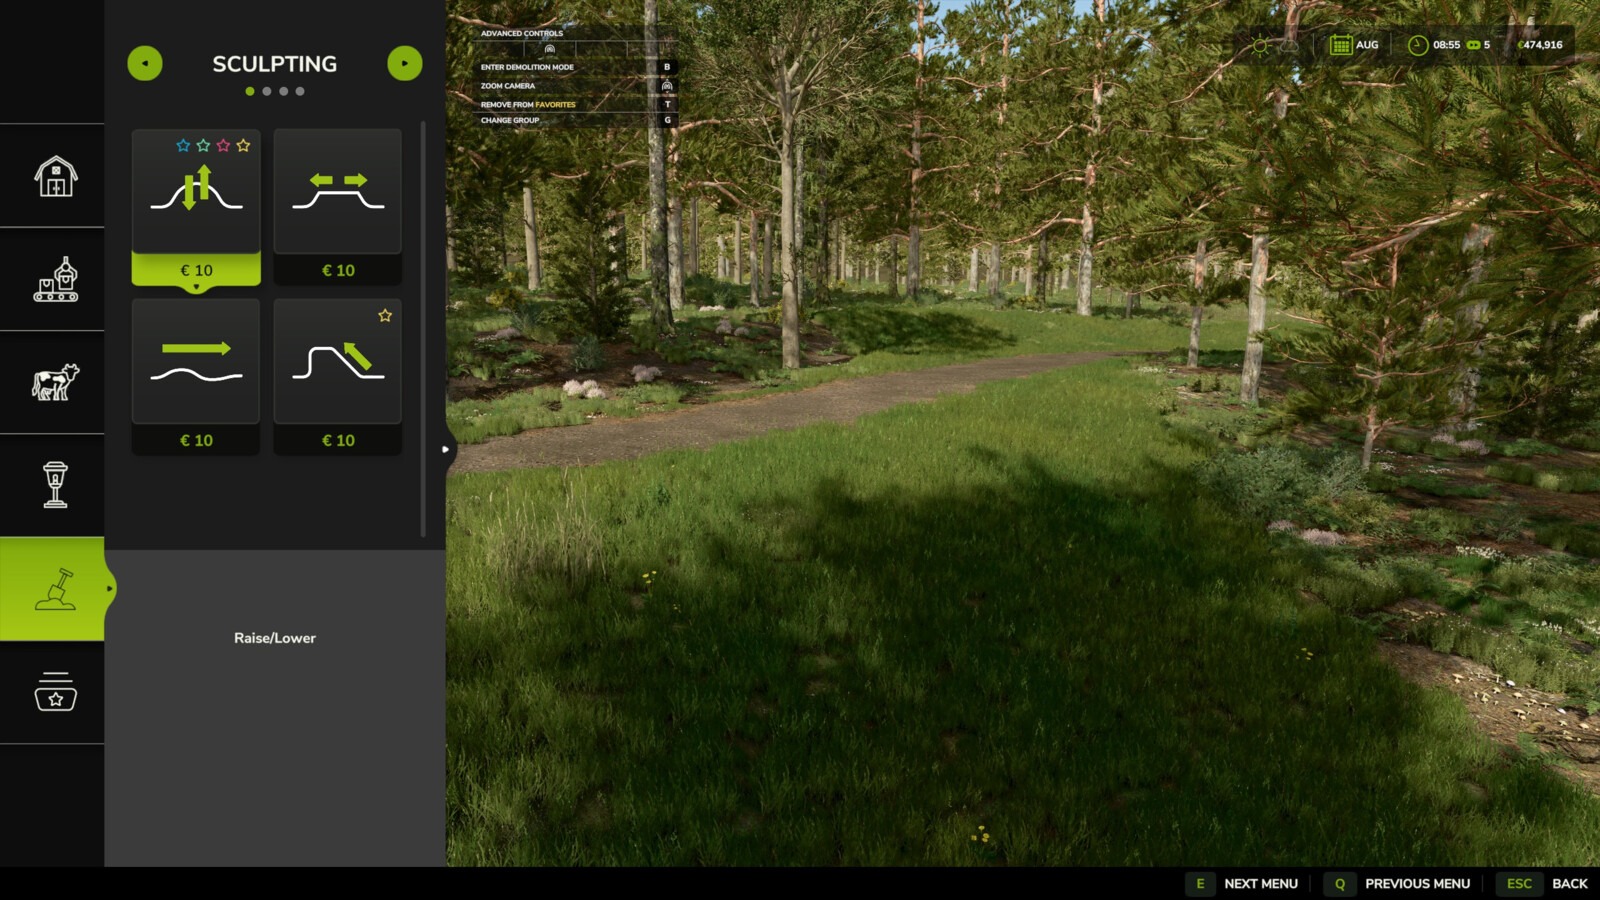
Task: Click NEXT MENU in bottom bar
Action: (x=1260, y=884)
